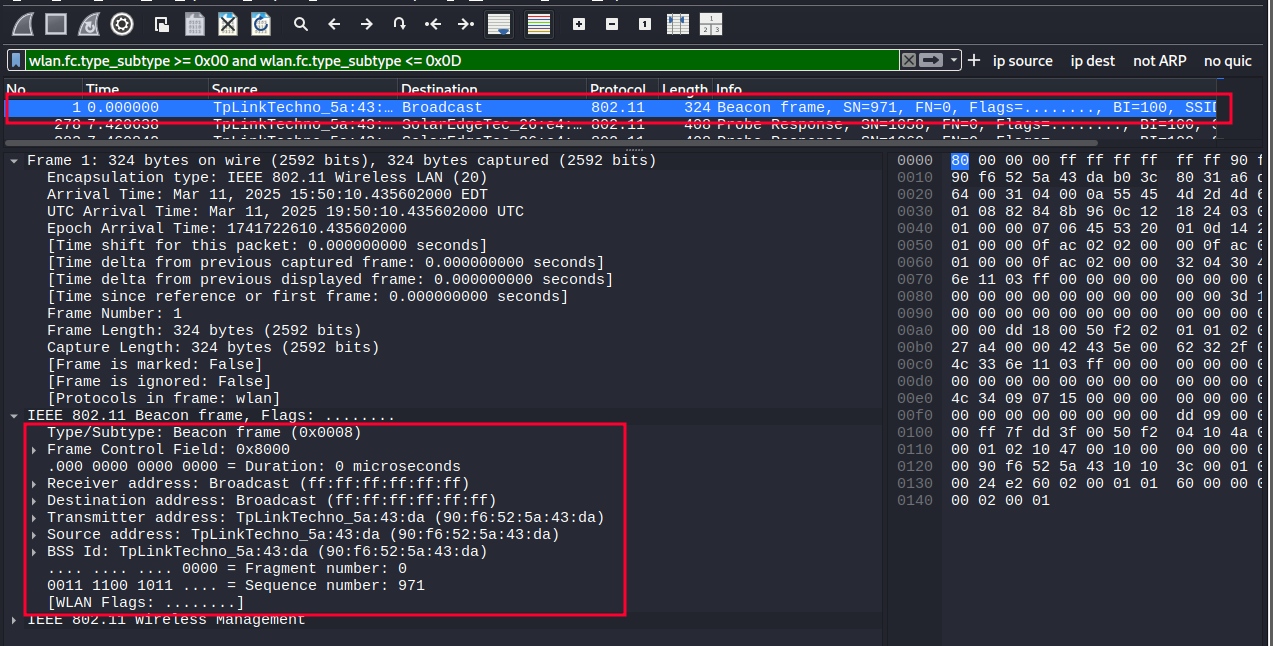1273x646 pixels.
Task: Toggle packet list colorization
Action: [x=539, y=24]
